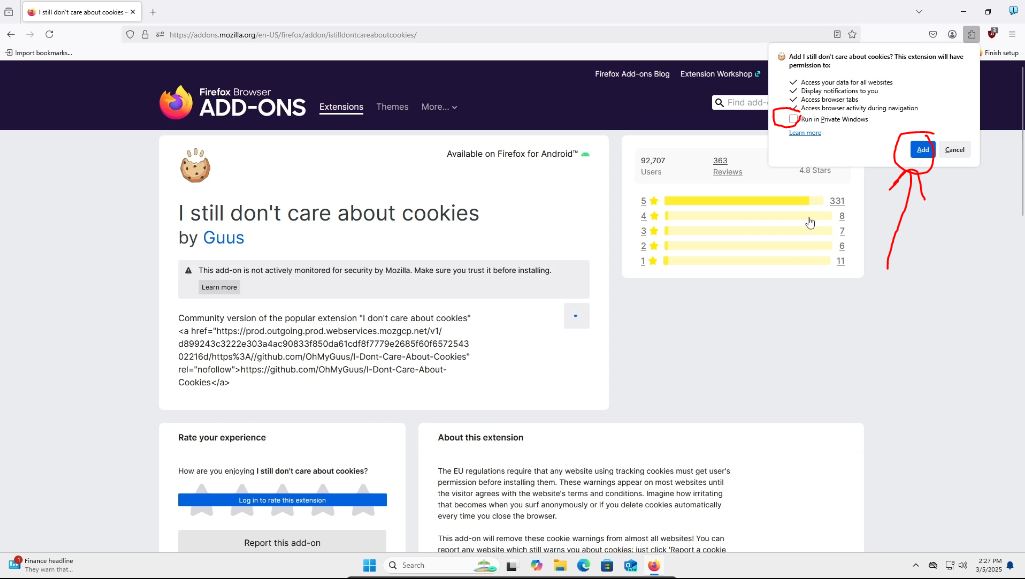Click the padlock site security icon
The height and width of the screenshot is (579, 1025).
click(145, 35)
